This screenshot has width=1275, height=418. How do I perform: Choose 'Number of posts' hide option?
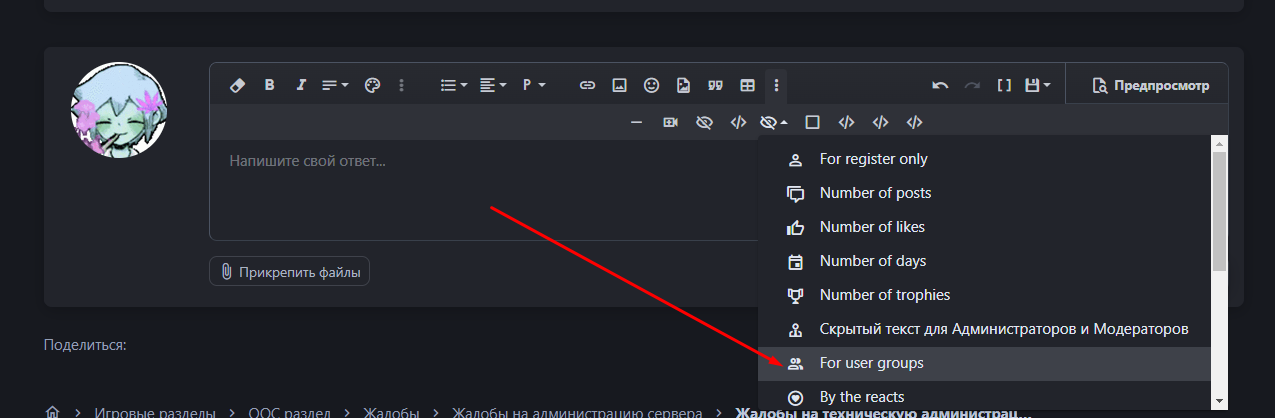point(875,193)
